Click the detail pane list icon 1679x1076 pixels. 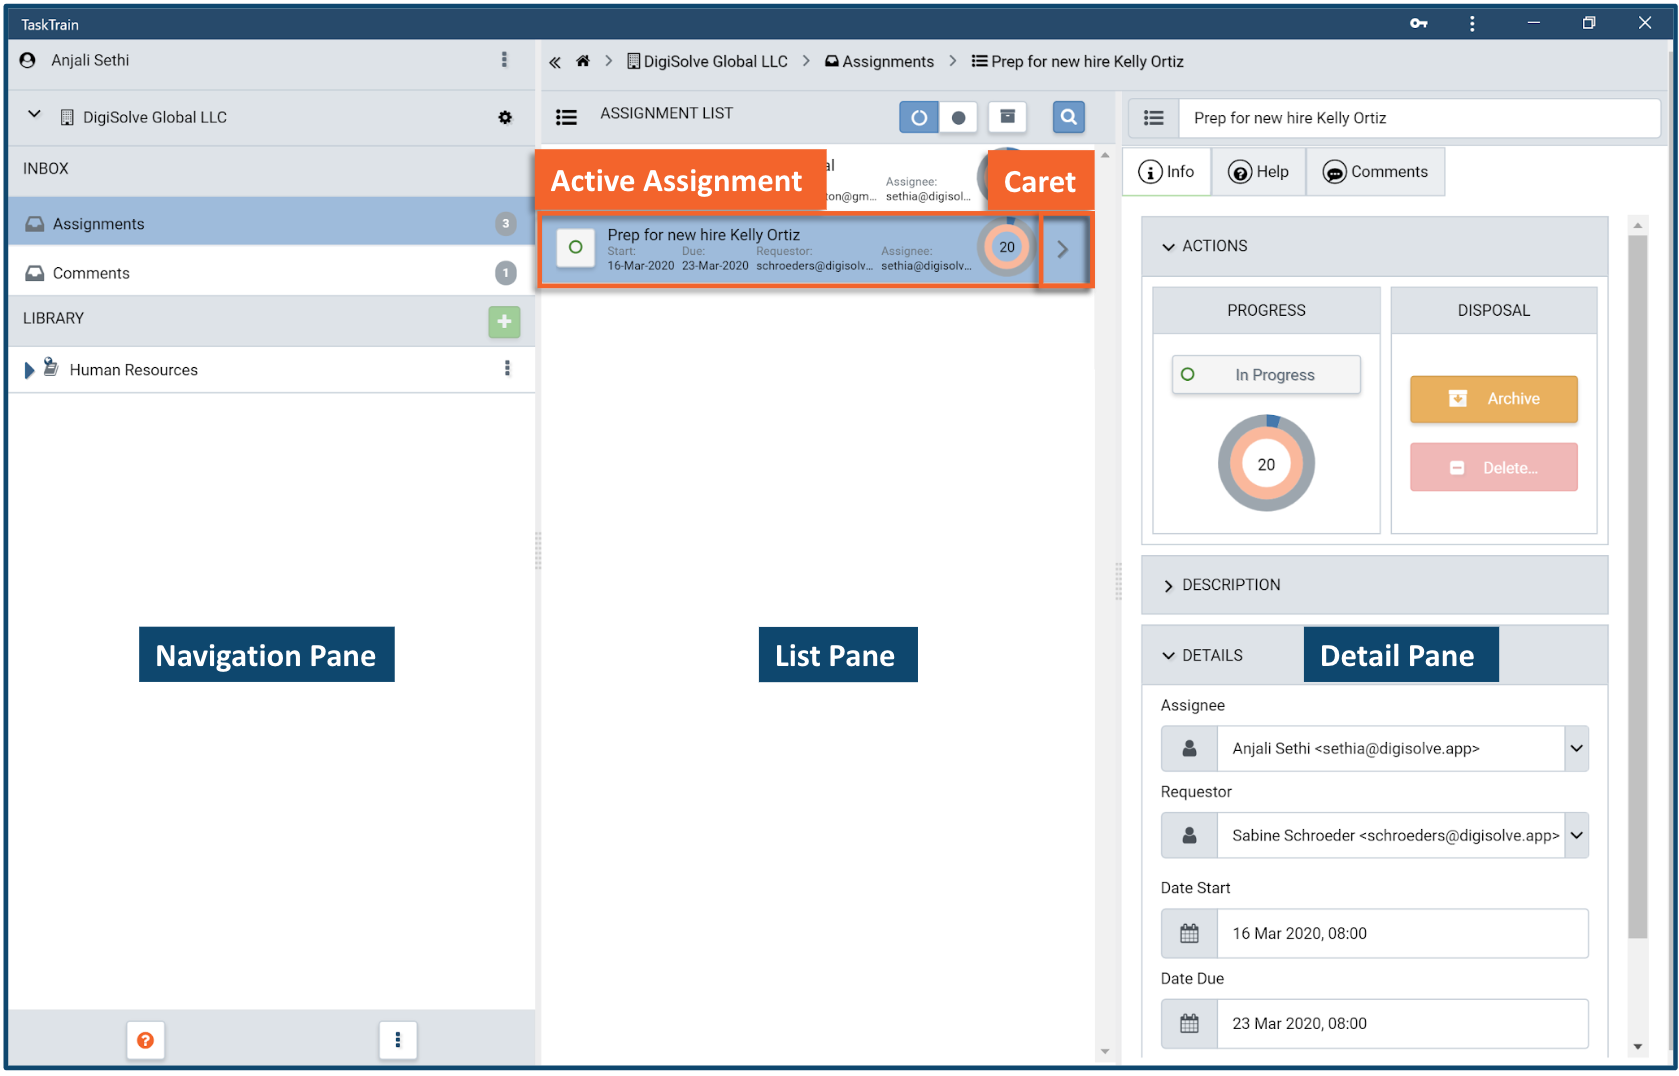[1153, 118]
